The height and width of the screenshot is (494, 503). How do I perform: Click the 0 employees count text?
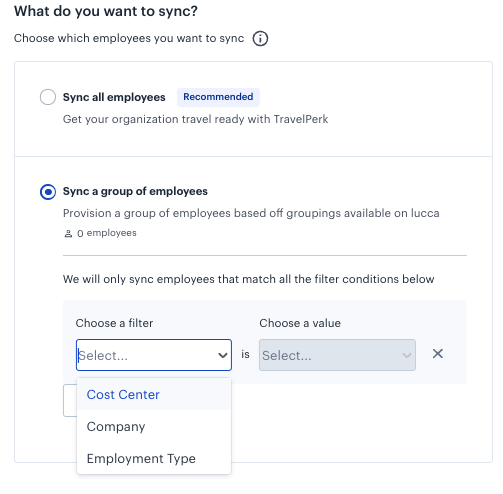tap(107, 233)
